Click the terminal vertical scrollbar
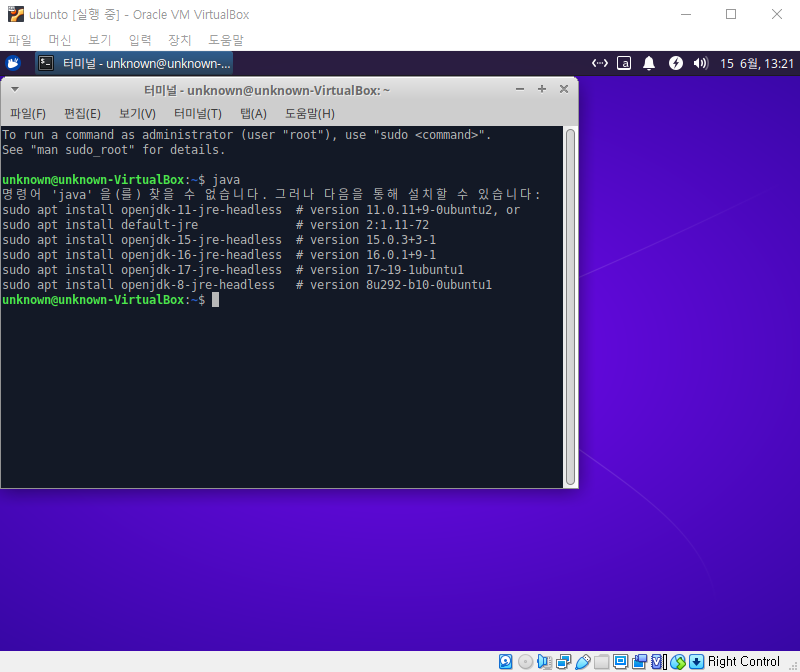The width and height of the screenshot is (800, 672). point(570,307)
